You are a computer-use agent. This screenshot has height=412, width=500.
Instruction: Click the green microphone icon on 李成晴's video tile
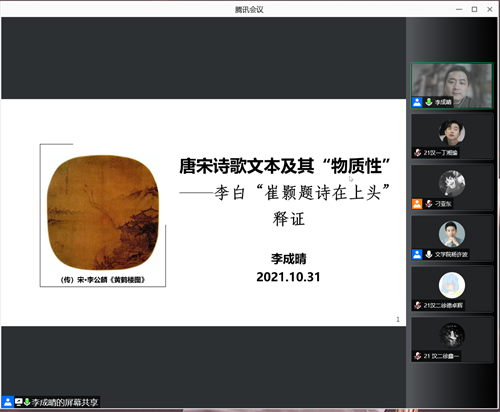[x=428, y=102]
